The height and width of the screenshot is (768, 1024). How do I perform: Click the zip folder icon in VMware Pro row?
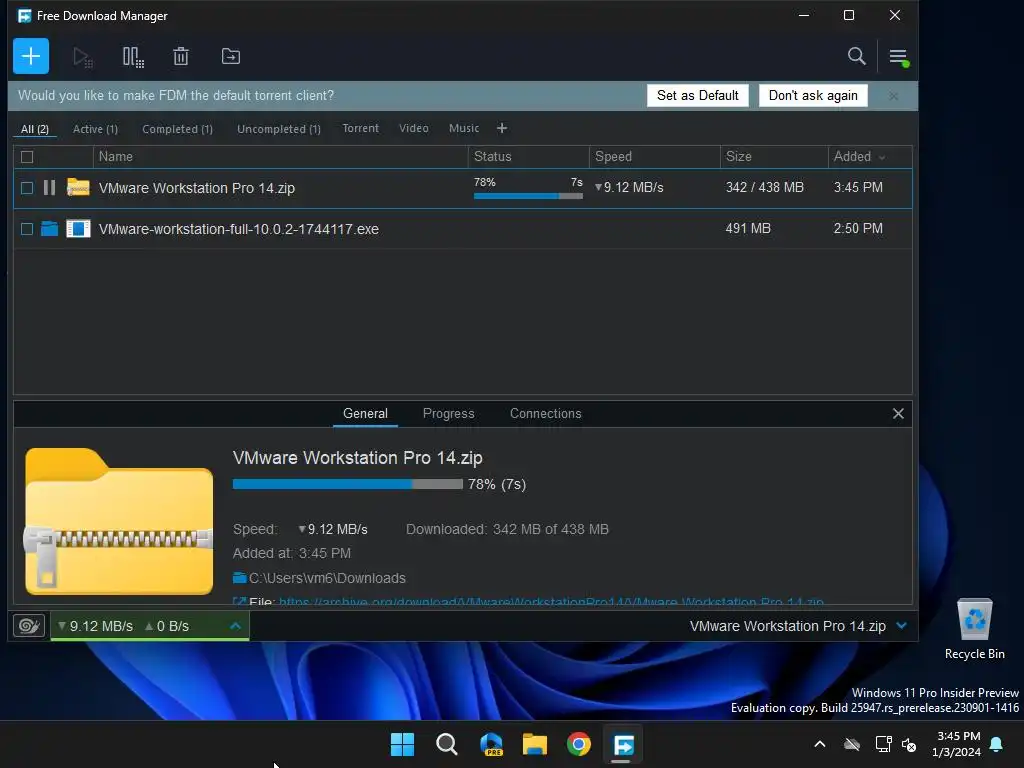78,187
